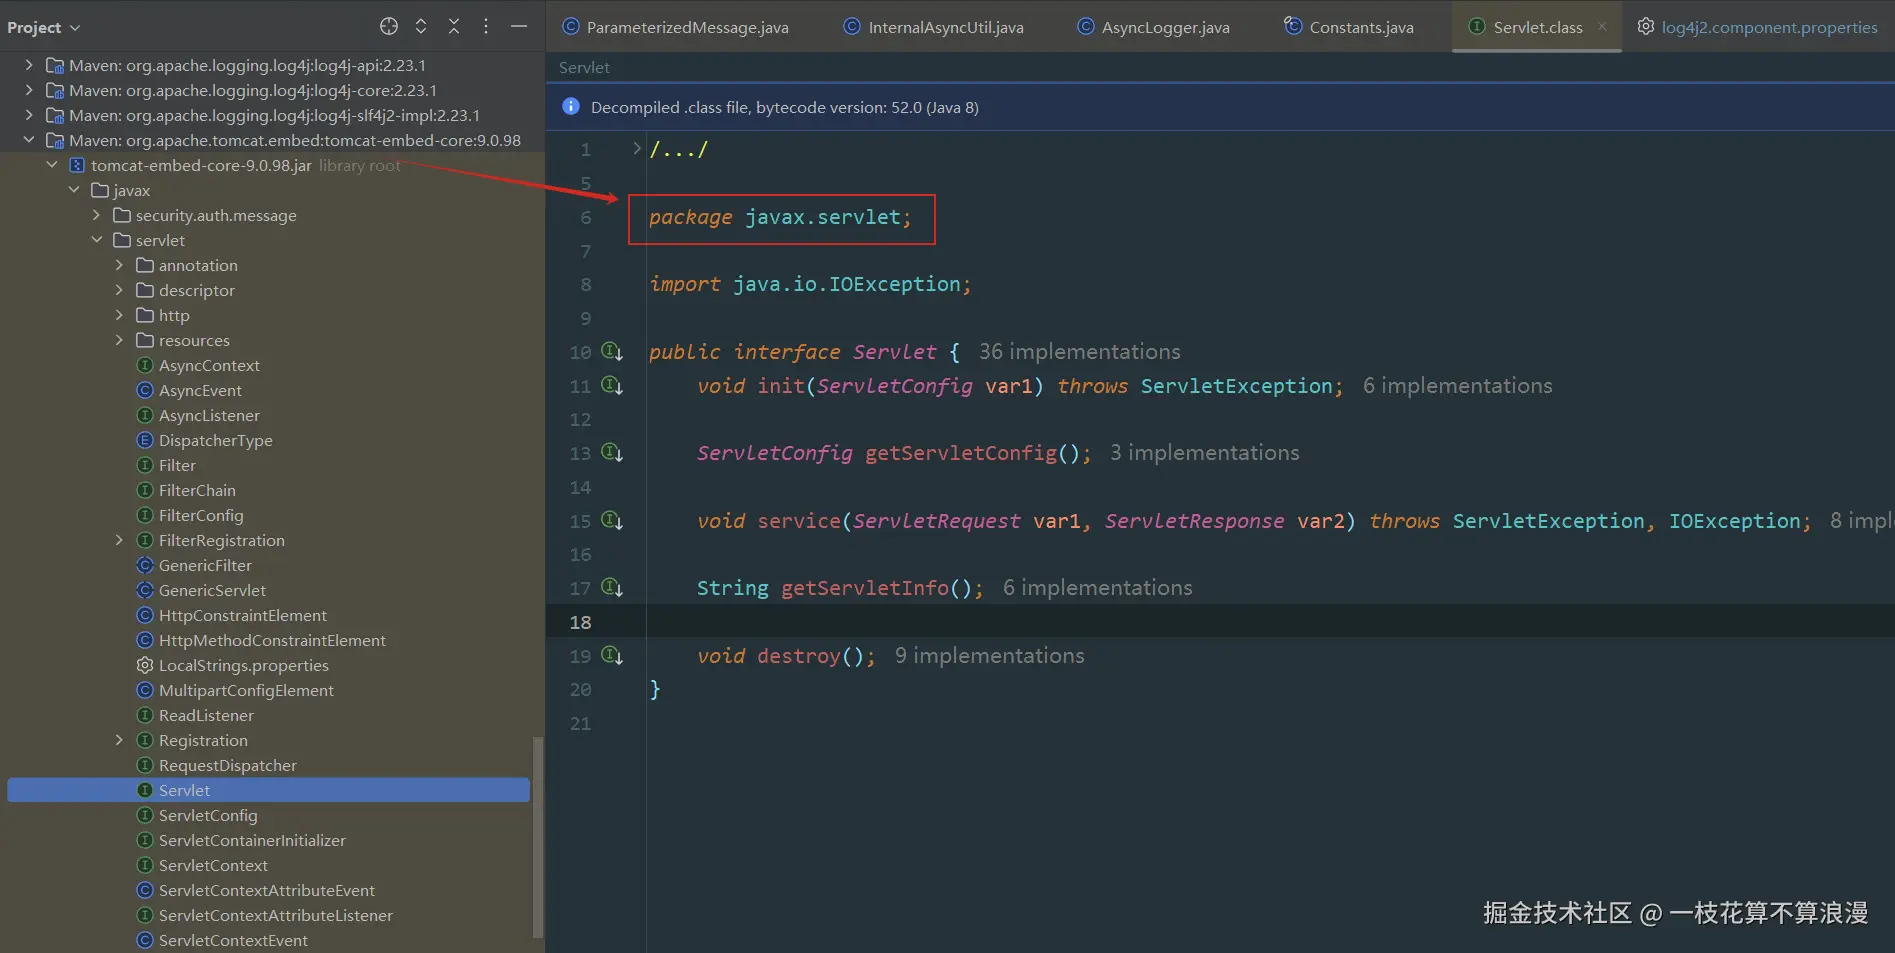Expand the http folder
The image size is (1895, 953).
120,315
